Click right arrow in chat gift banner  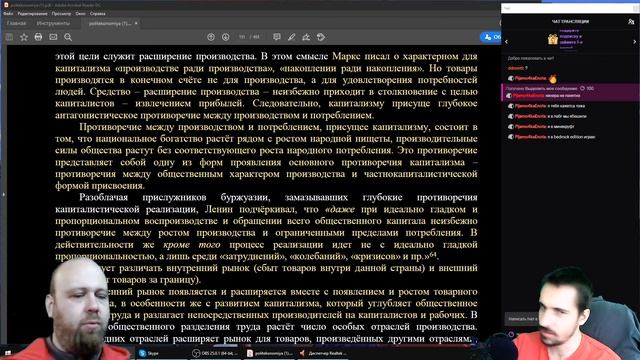[x=634, y=42]
